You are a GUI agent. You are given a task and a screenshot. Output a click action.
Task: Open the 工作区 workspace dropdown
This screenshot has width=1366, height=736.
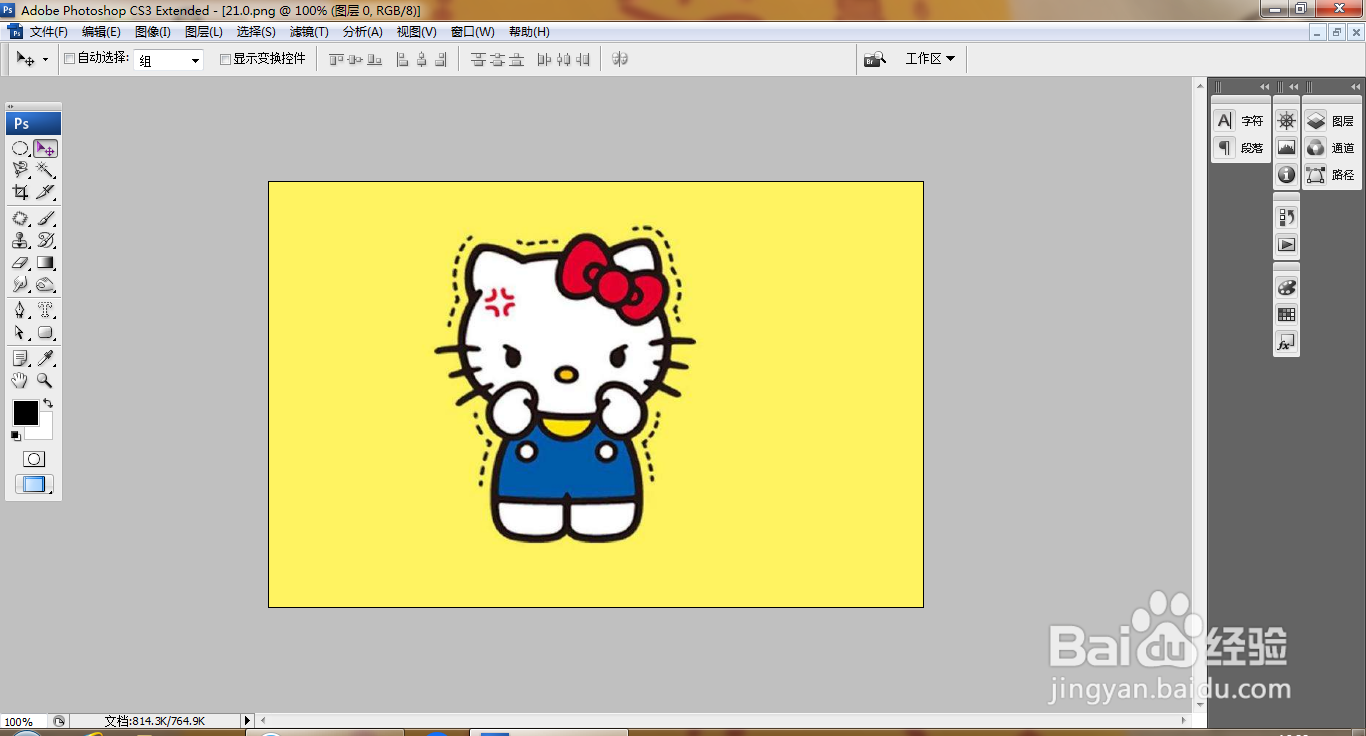click(x=930, y=59)
